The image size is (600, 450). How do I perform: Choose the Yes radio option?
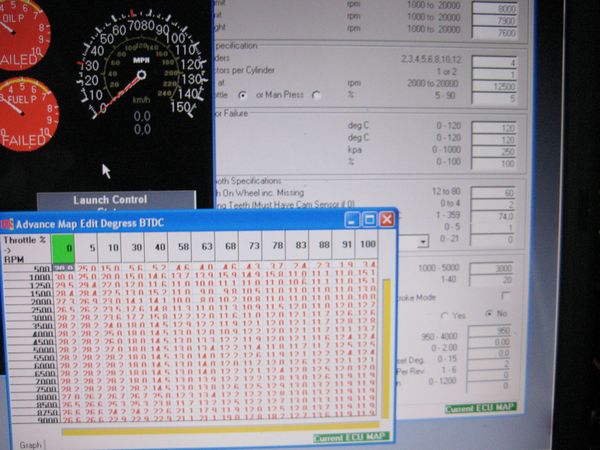coord(444,316)
